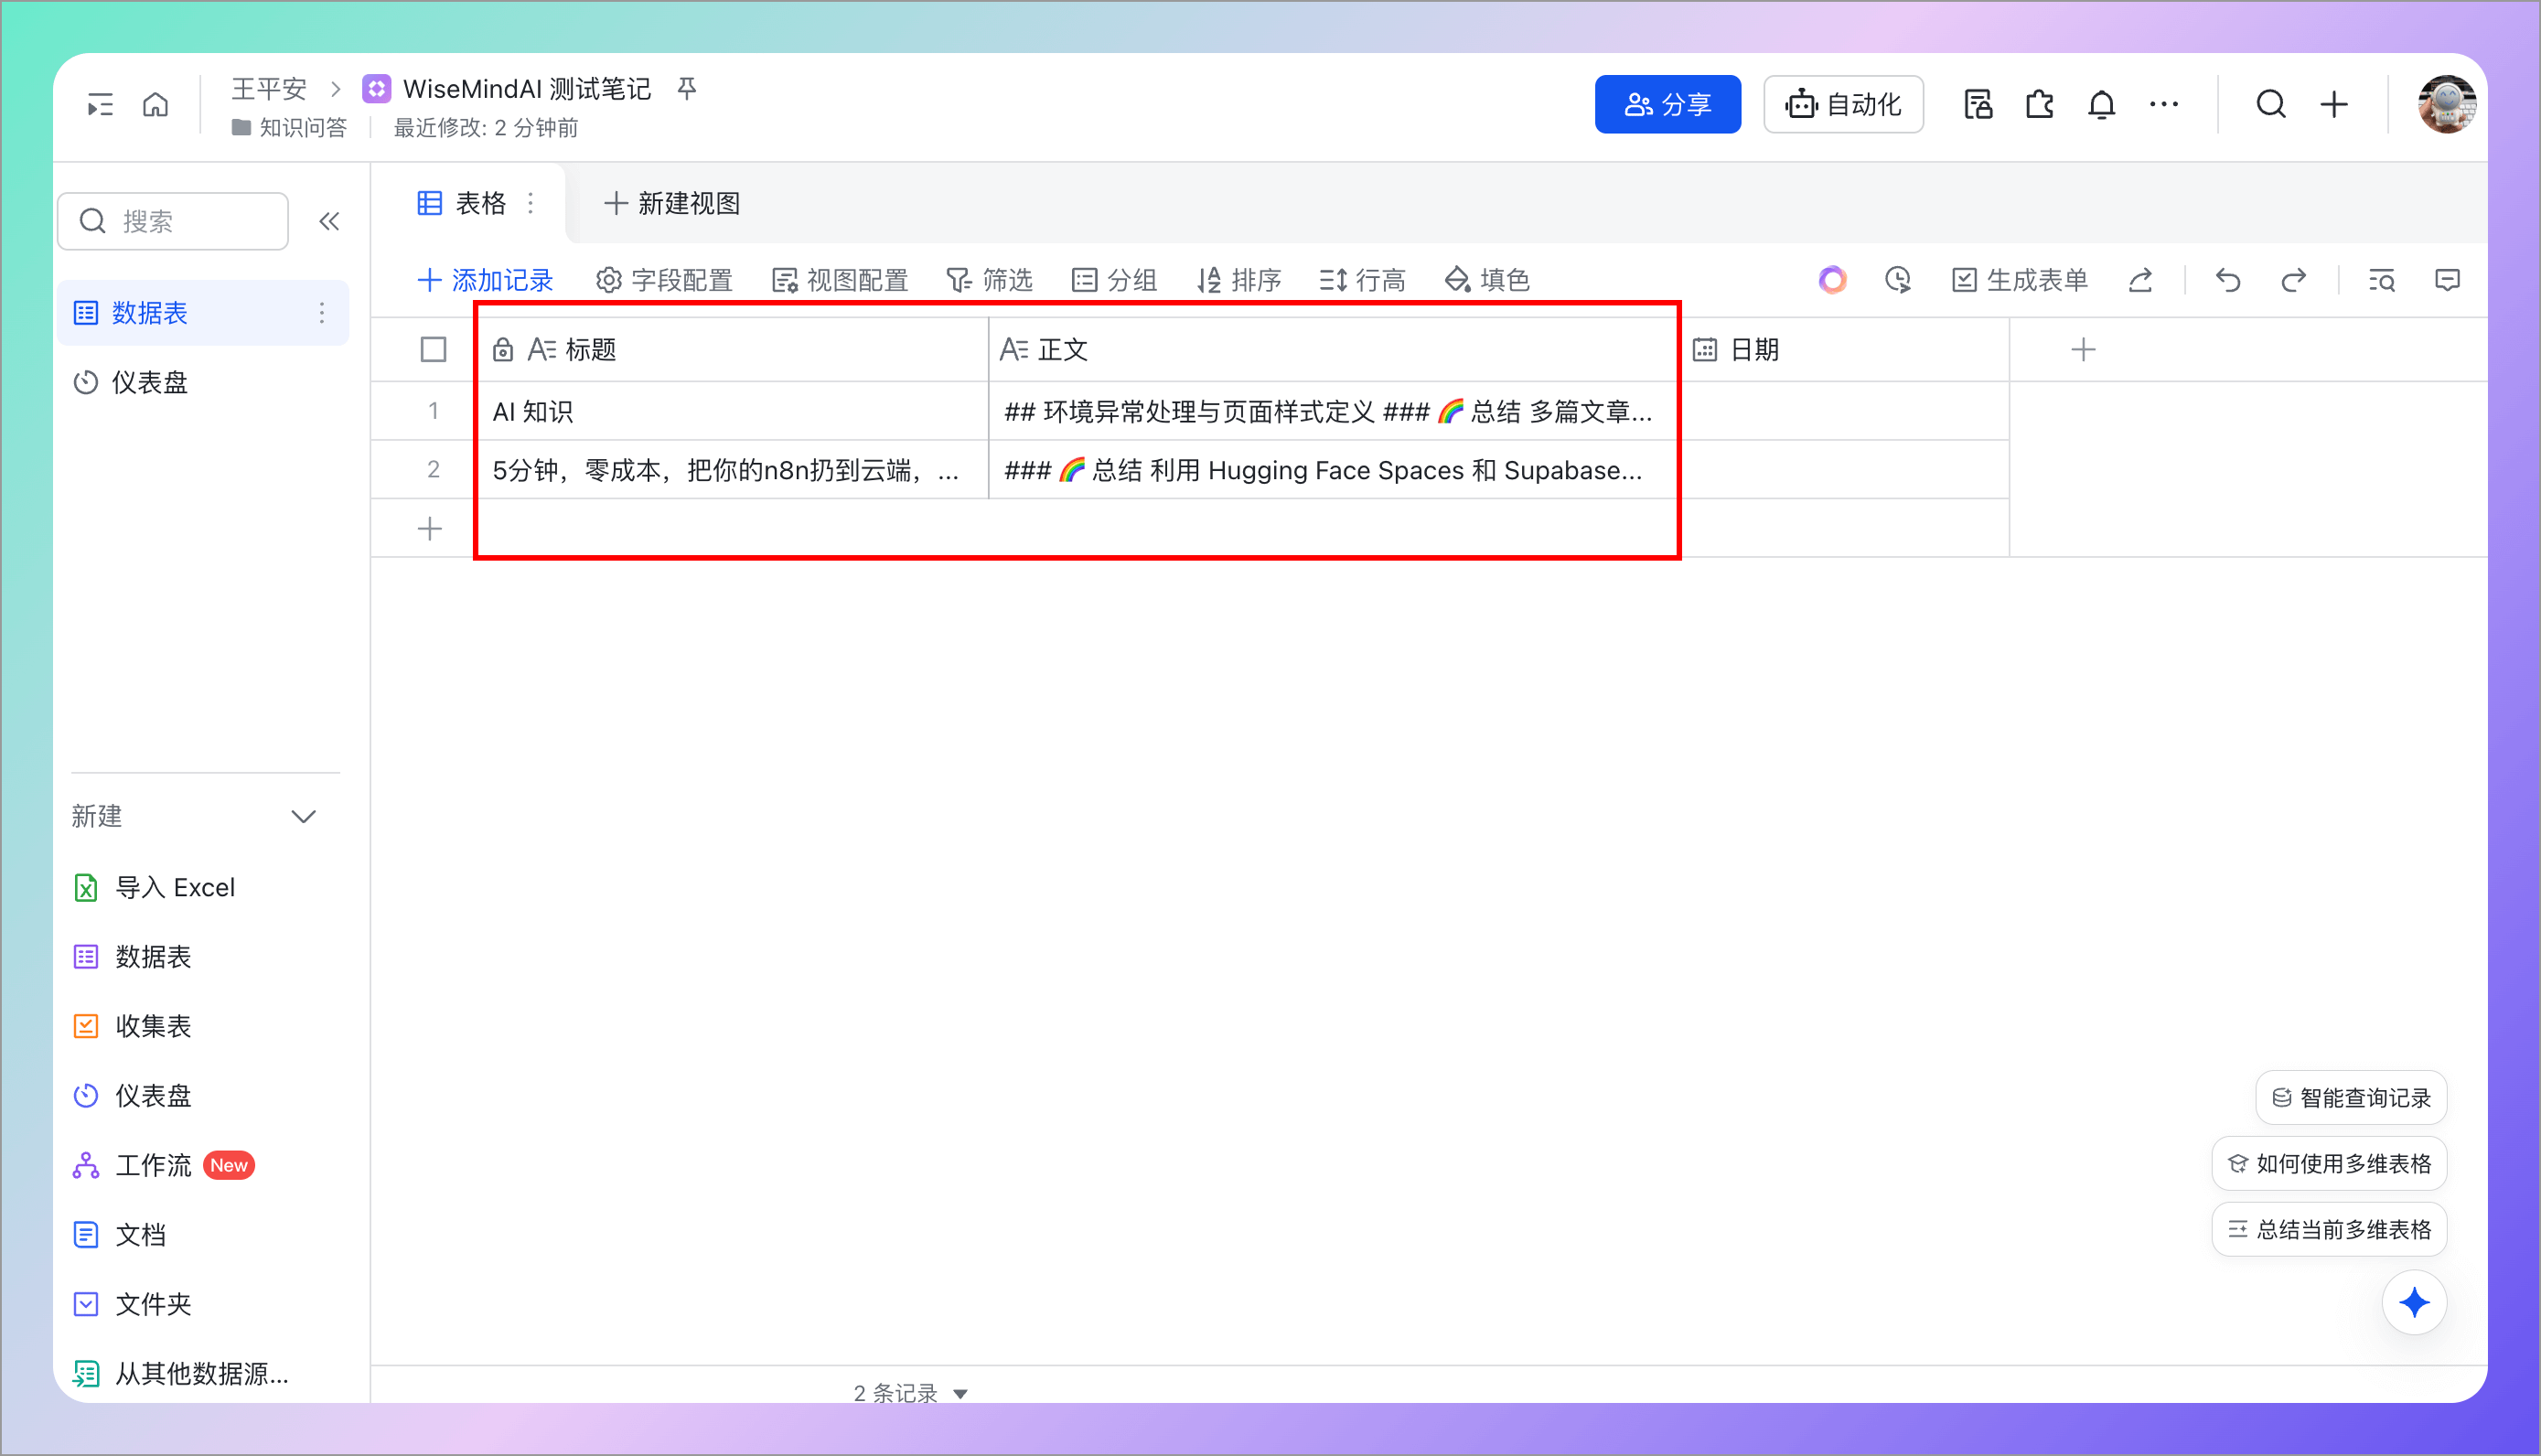Open the 数据表 more options menu

(x=321, y=313)
